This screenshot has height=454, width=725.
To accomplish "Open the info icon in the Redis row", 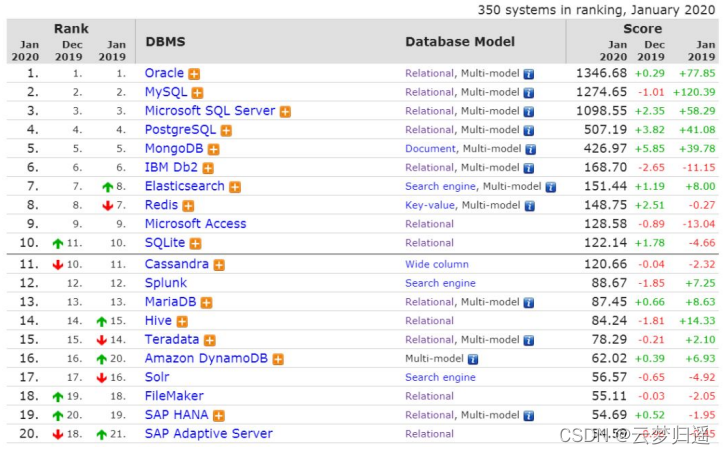I will (x=530, y=206).
